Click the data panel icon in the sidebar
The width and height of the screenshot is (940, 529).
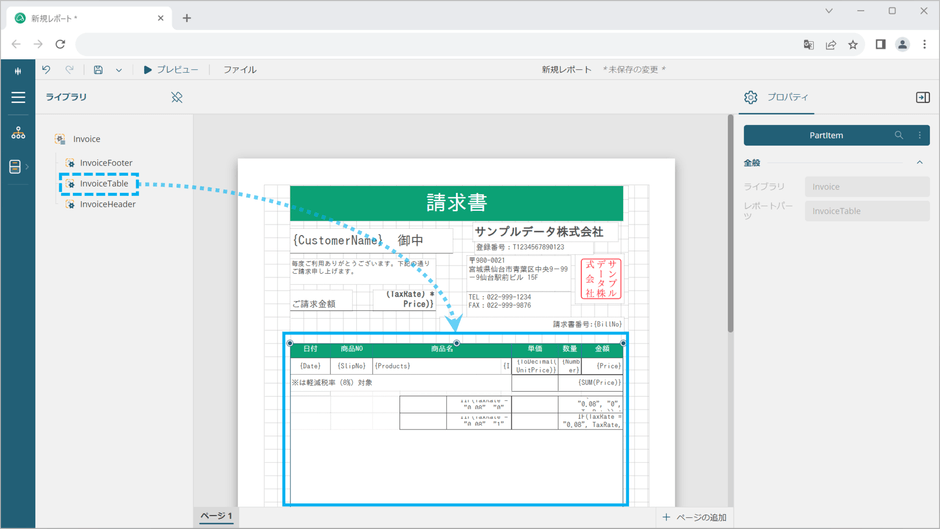click(x=15, y=167)
